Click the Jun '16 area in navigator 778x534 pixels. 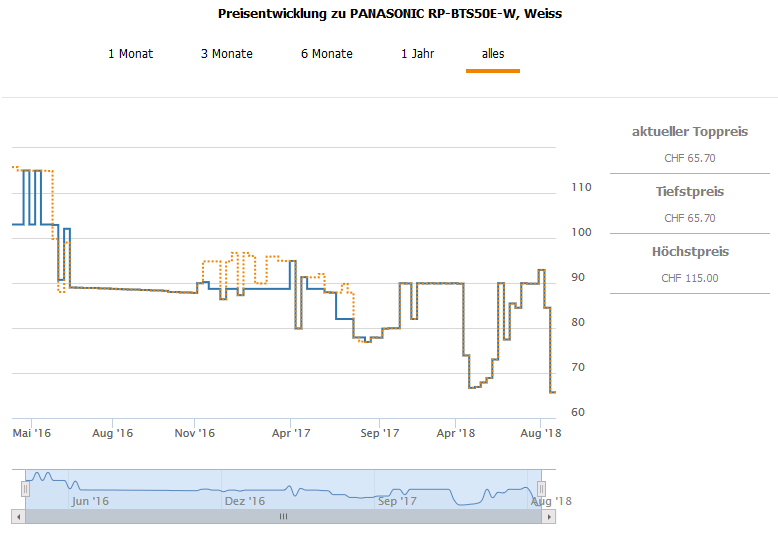[x=89, y=501]
